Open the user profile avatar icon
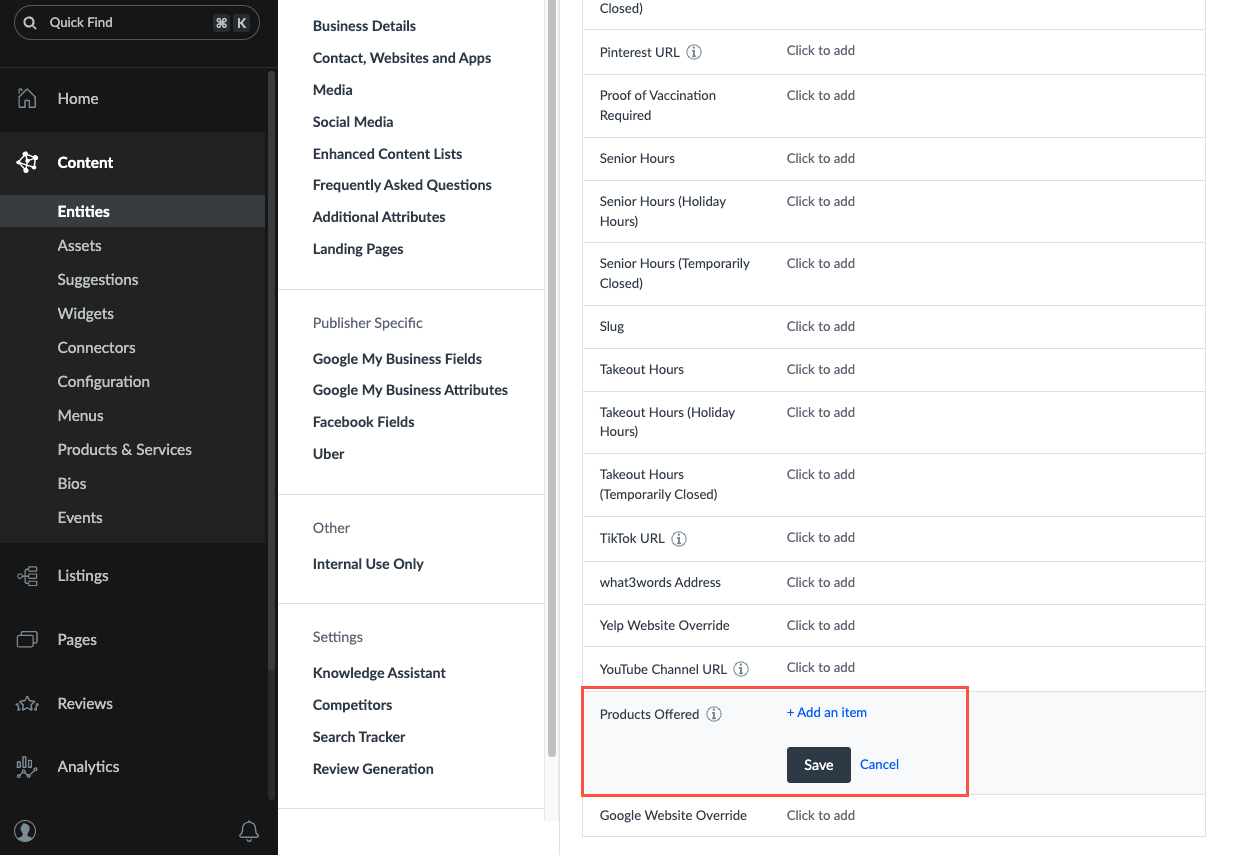 pos(26,831)
